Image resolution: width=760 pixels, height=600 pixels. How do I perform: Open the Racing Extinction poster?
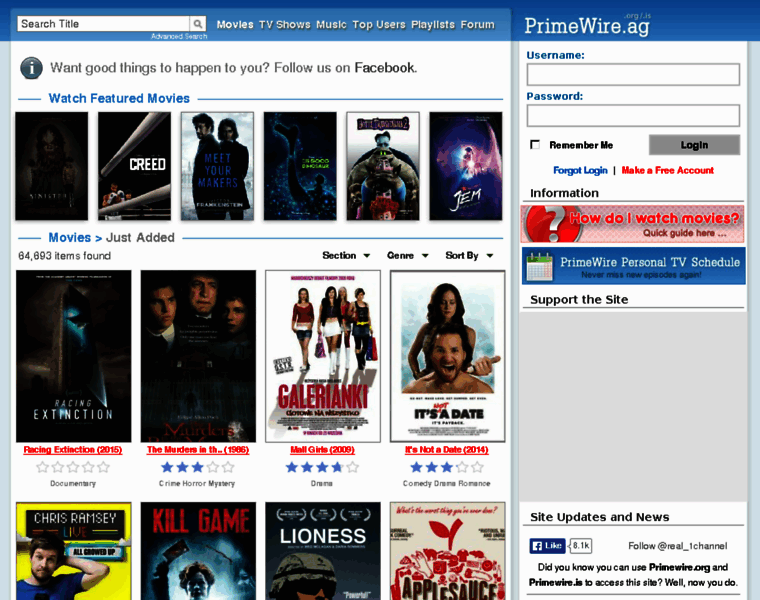(x=74, y=356)
